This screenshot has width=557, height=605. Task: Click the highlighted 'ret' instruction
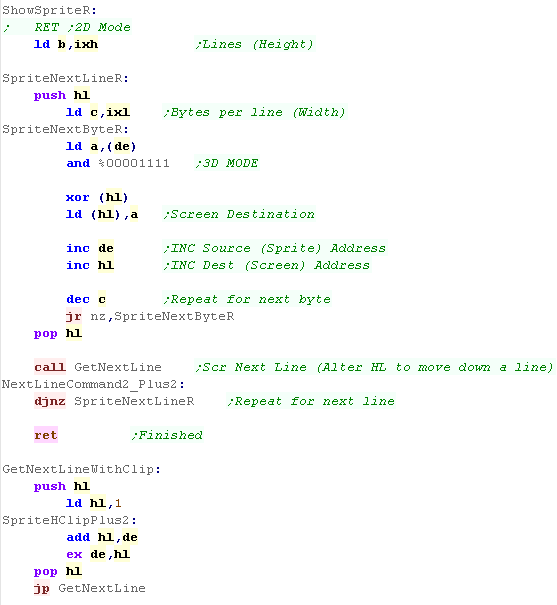[x=46, y=435]
